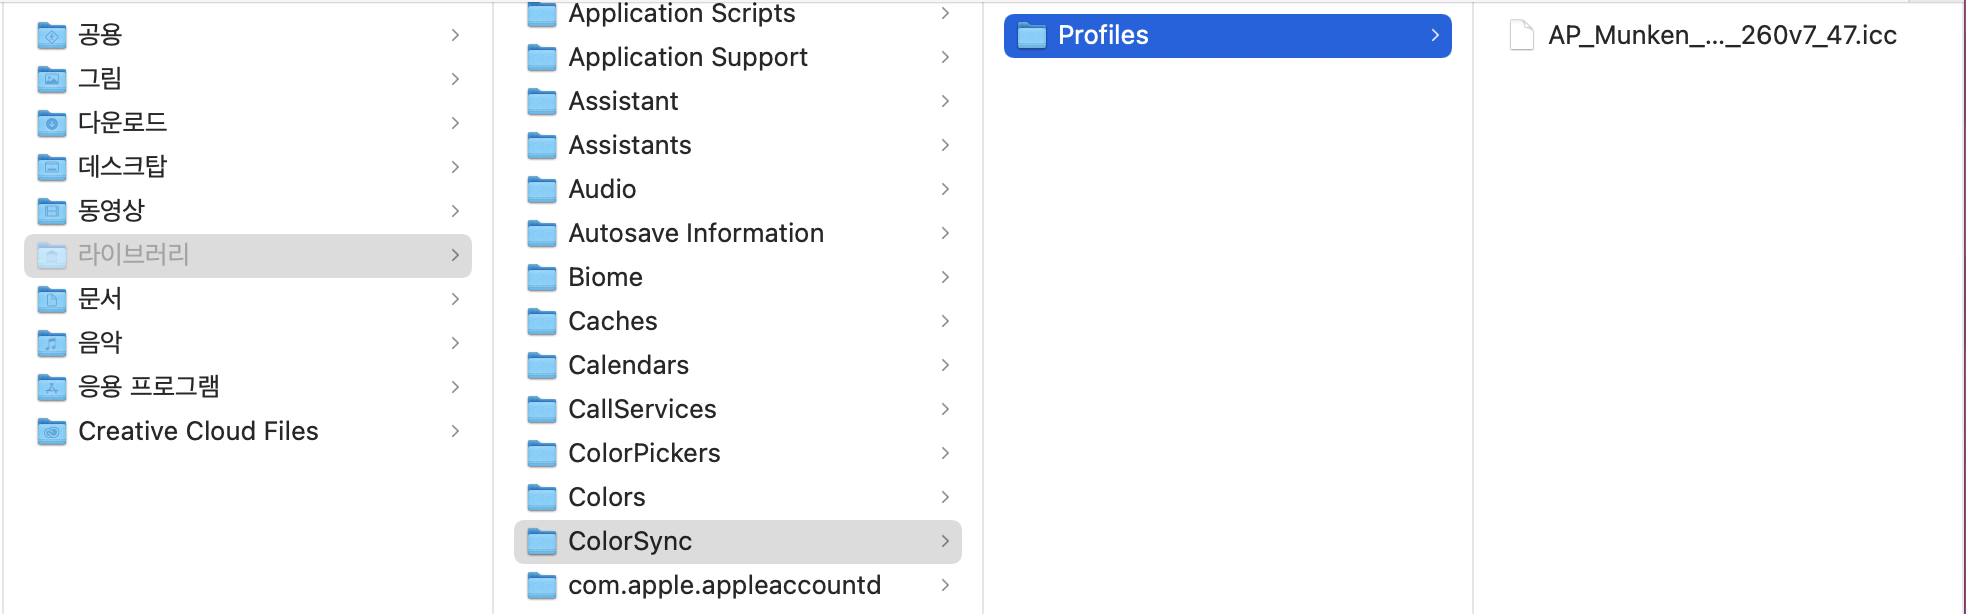
Task: Select the Colors folder row
Action: 606,497
